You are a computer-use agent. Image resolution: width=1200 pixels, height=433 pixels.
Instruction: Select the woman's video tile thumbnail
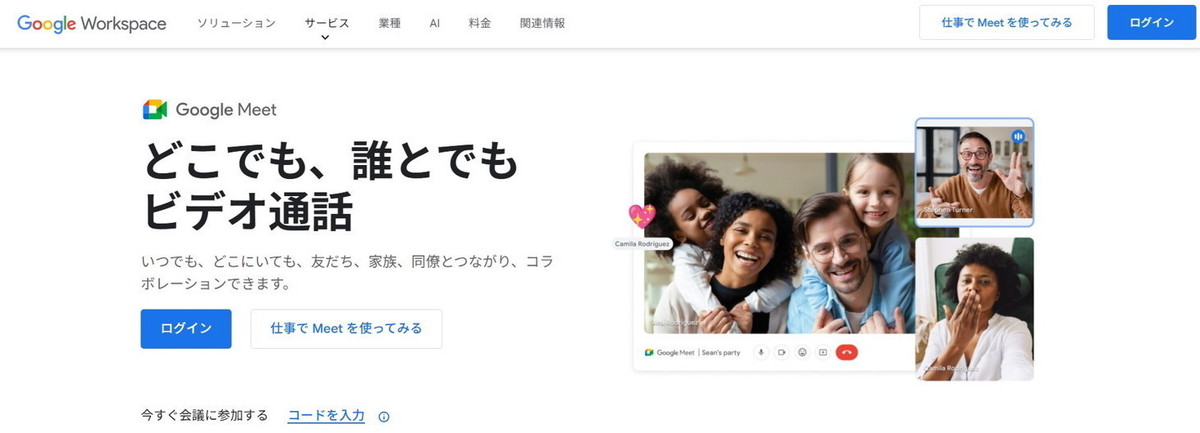pos(974,309)
